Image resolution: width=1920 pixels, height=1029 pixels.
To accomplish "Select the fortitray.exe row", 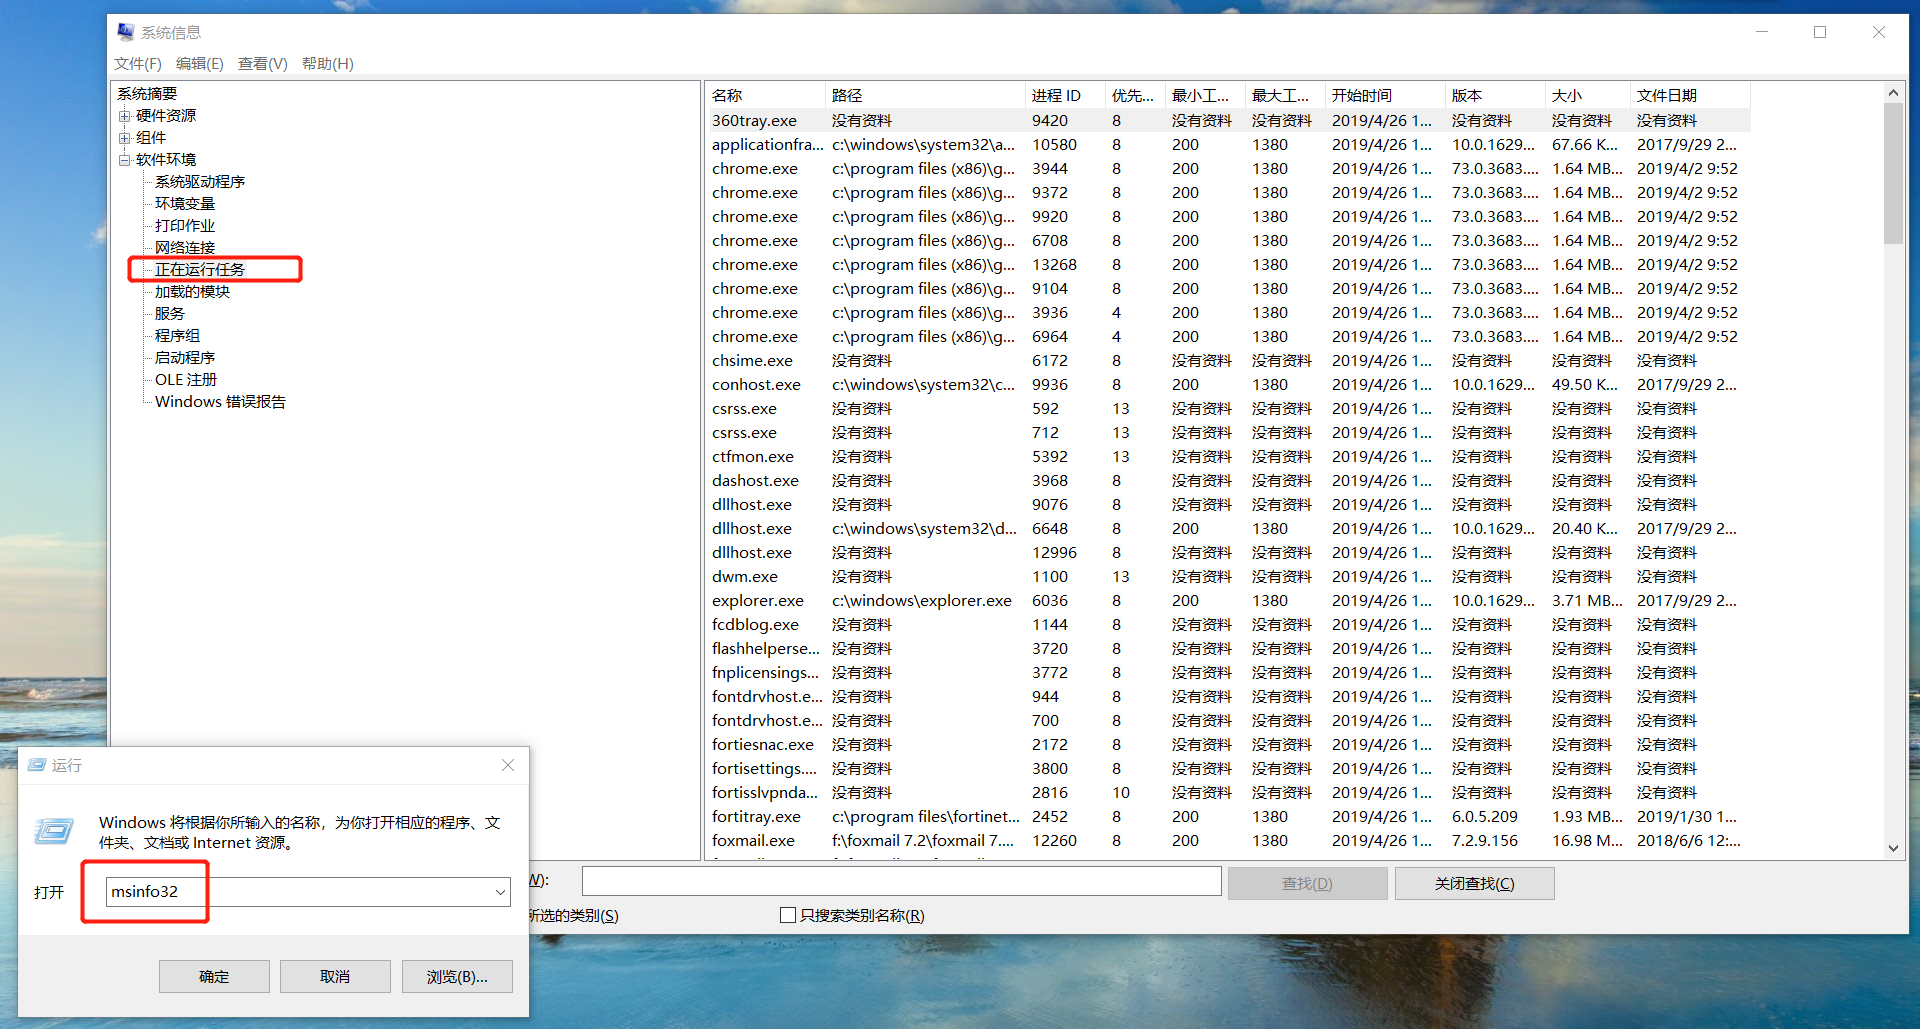I will pyautogui.click(x=1229, y=816).
